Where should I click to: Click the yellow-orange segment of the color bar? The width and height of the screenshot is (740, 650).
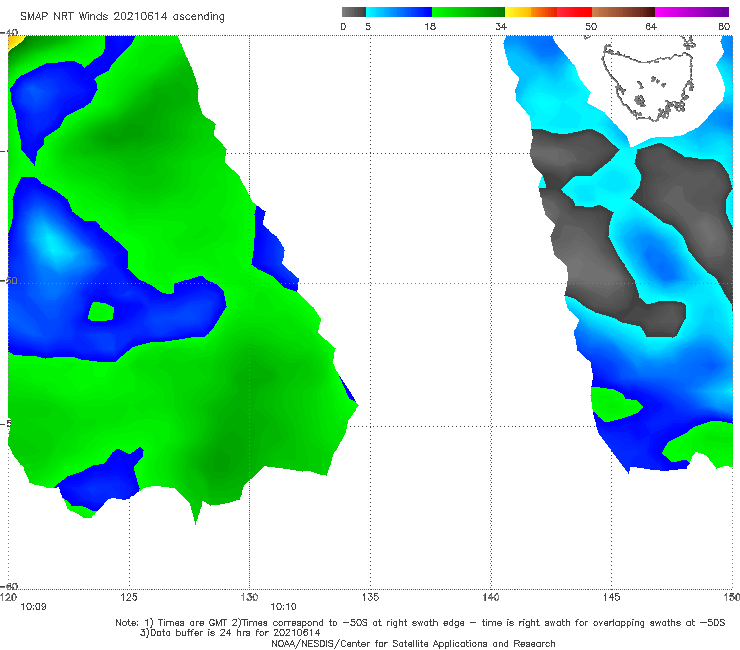(531, 12)
